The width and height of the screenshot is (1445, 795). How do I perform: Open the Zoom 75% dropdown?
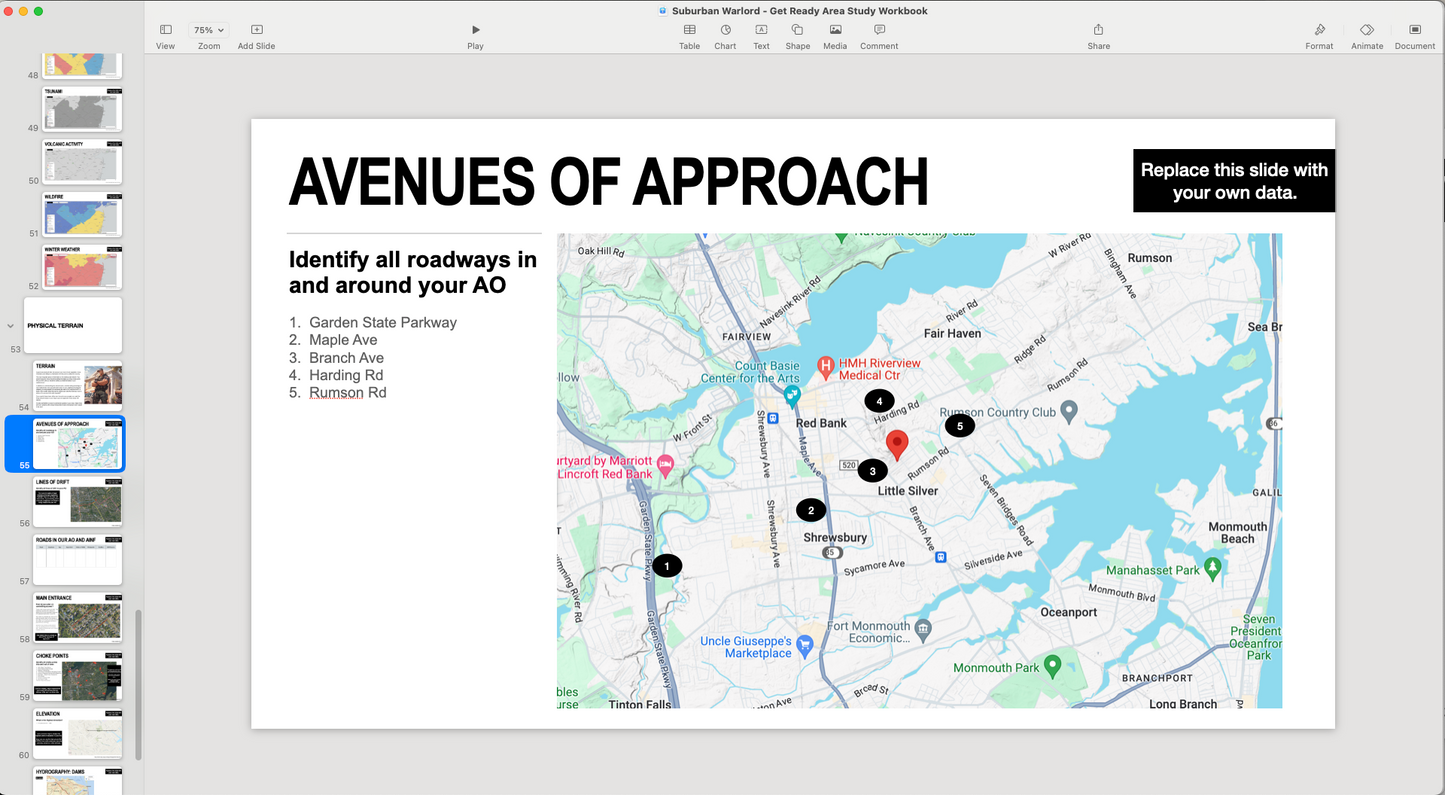point(208,36)
